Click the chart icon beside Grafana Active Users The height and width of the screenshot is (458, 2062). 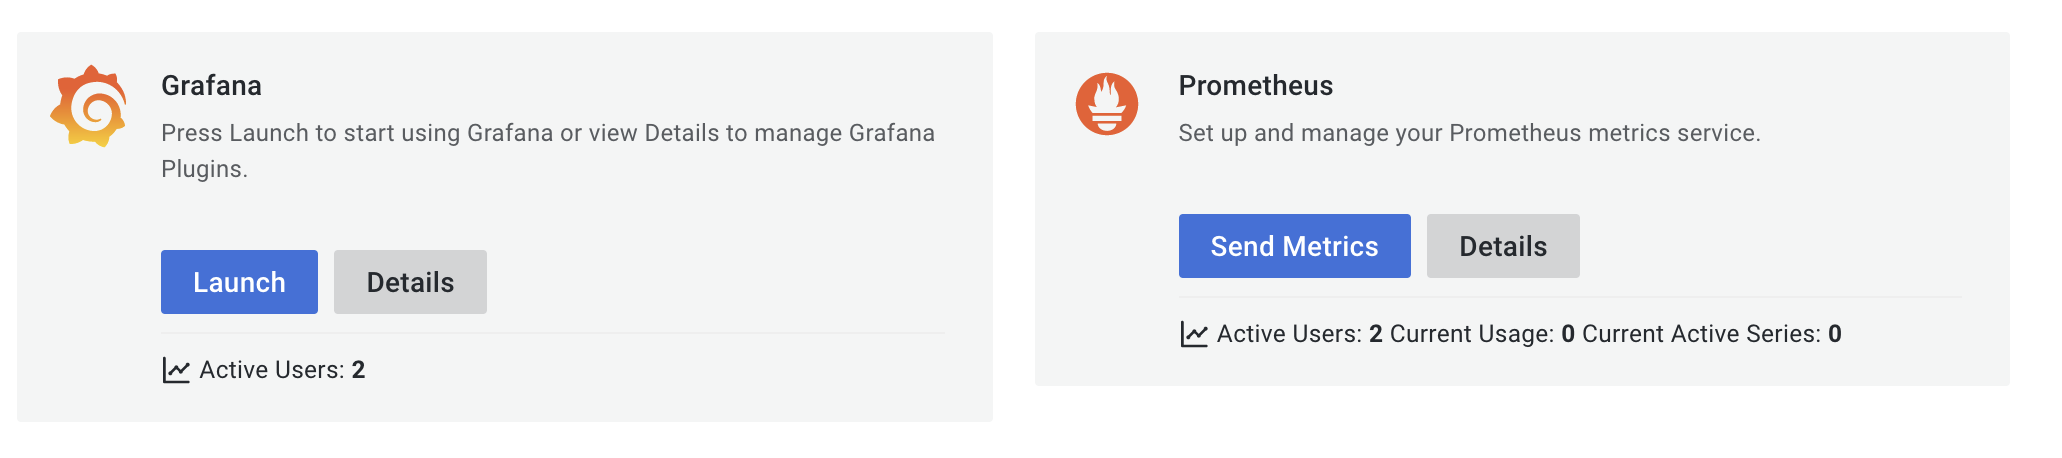(x=176, y=370)
